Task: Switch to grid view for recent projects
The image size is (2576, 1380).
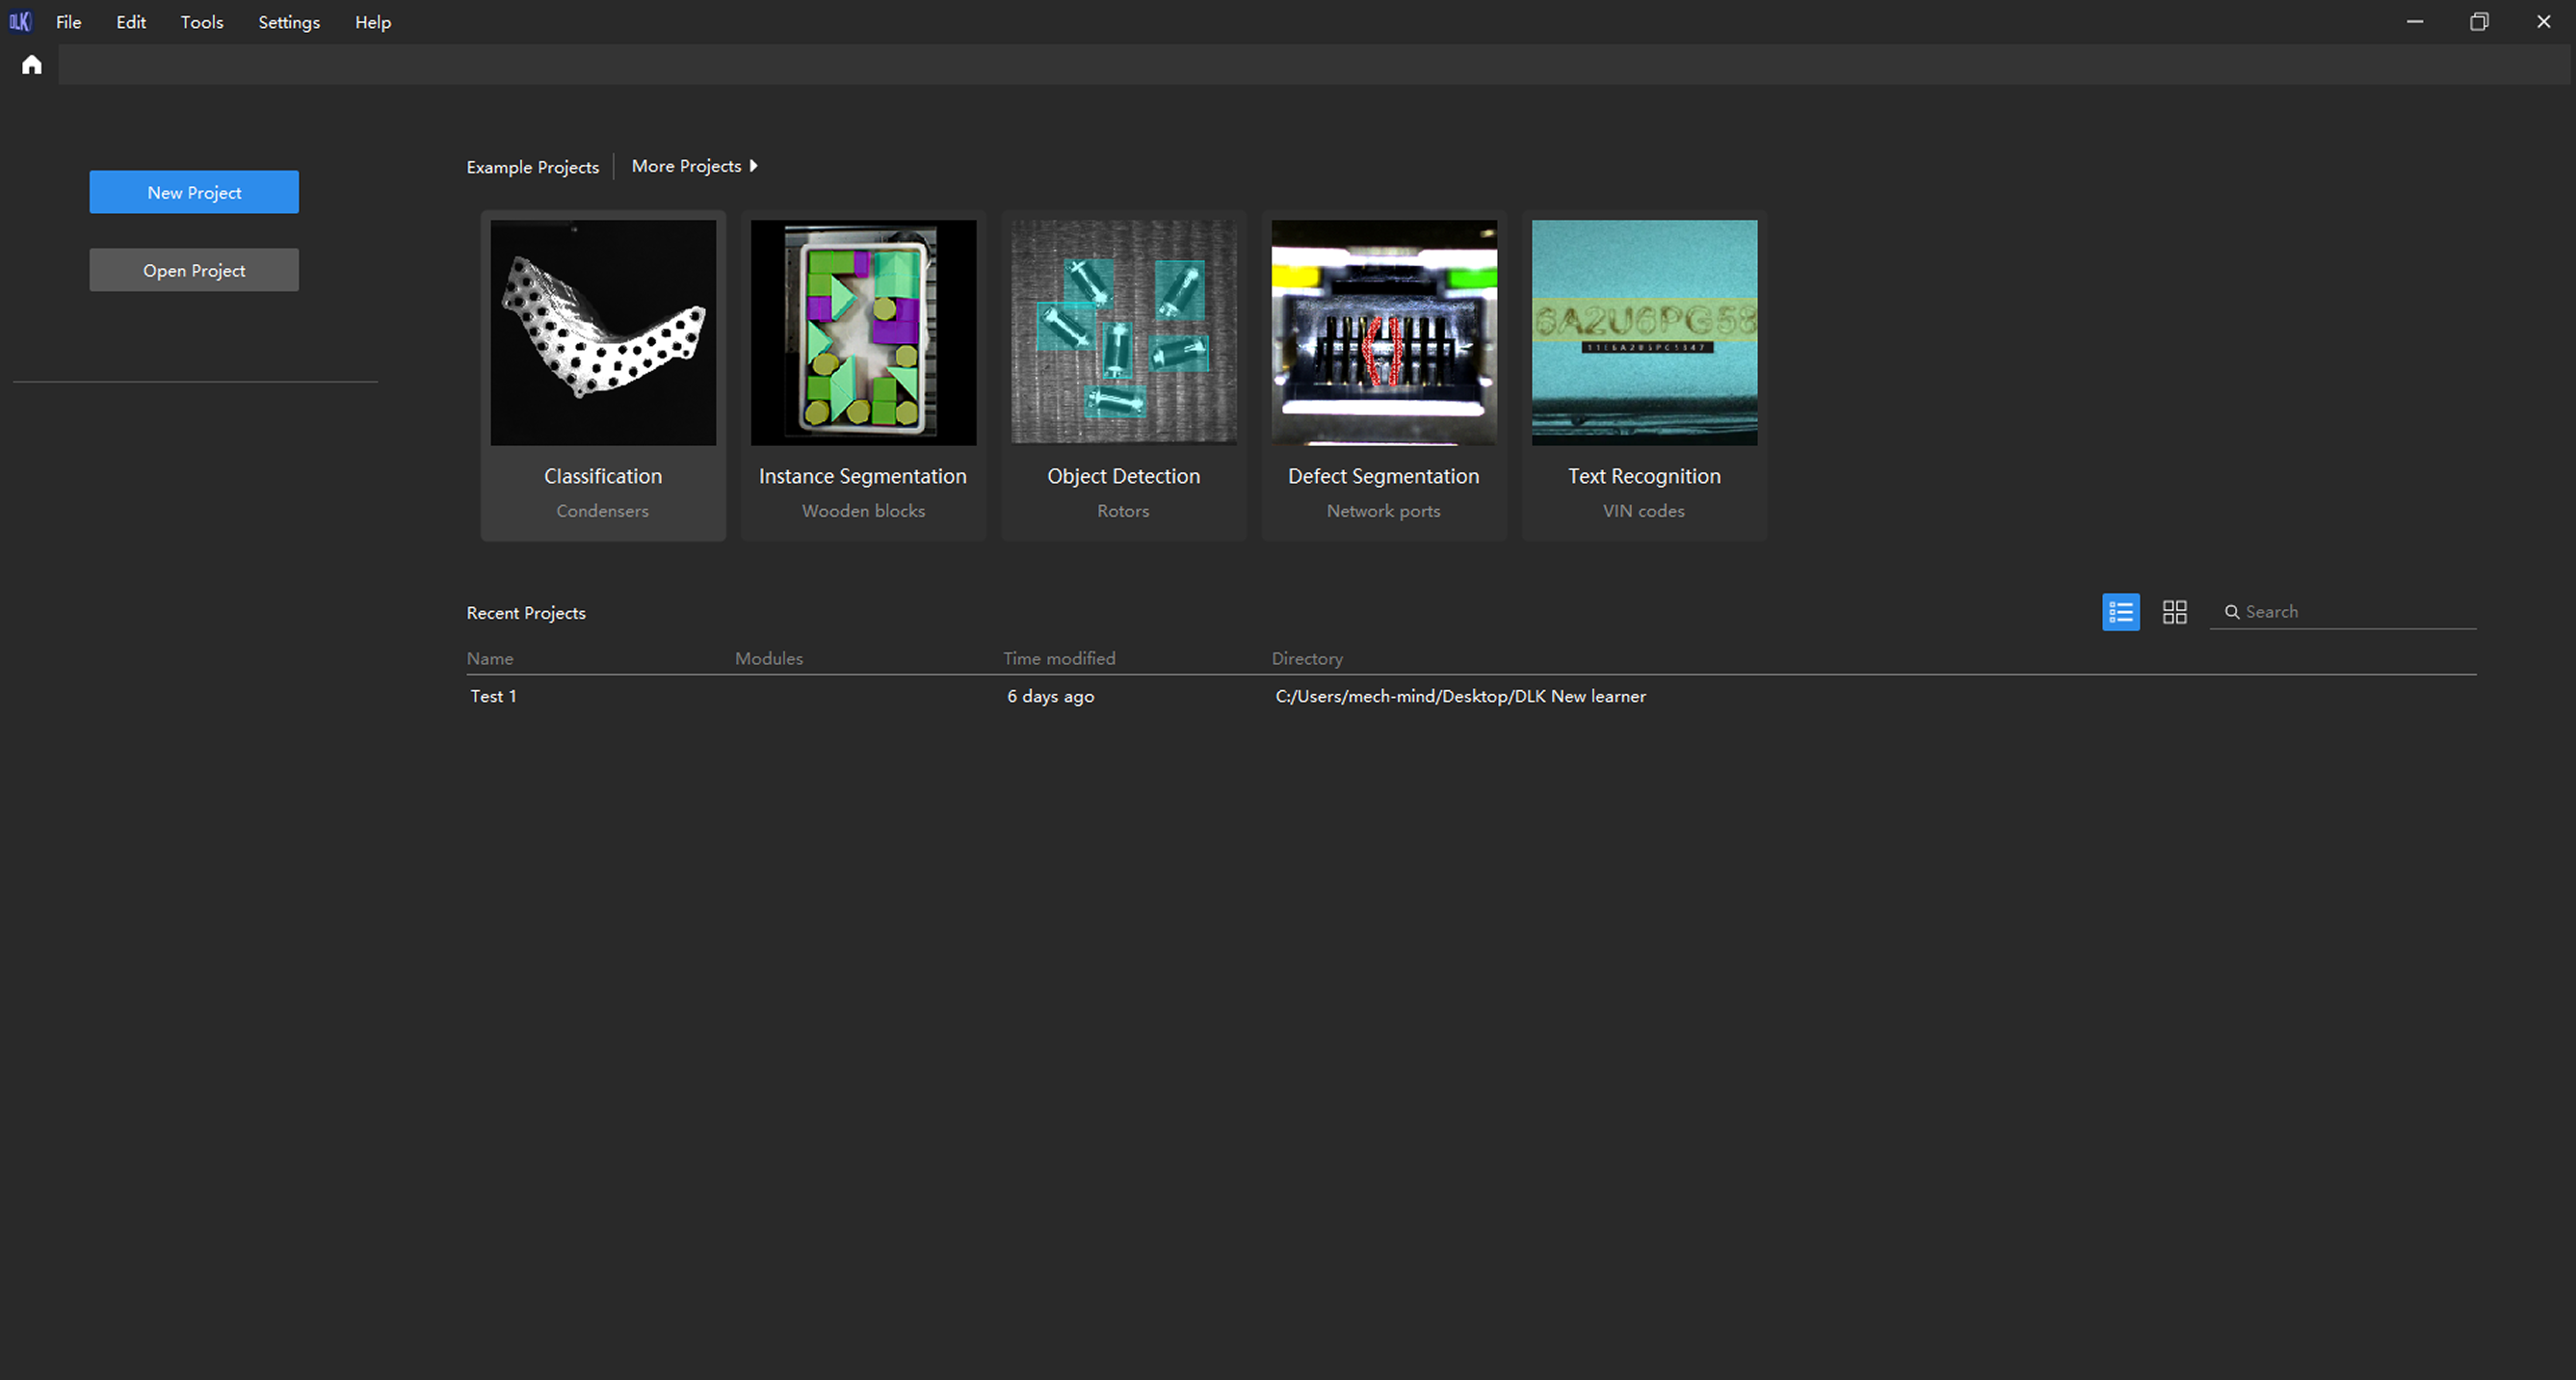Action: (x=2174, y=612)
